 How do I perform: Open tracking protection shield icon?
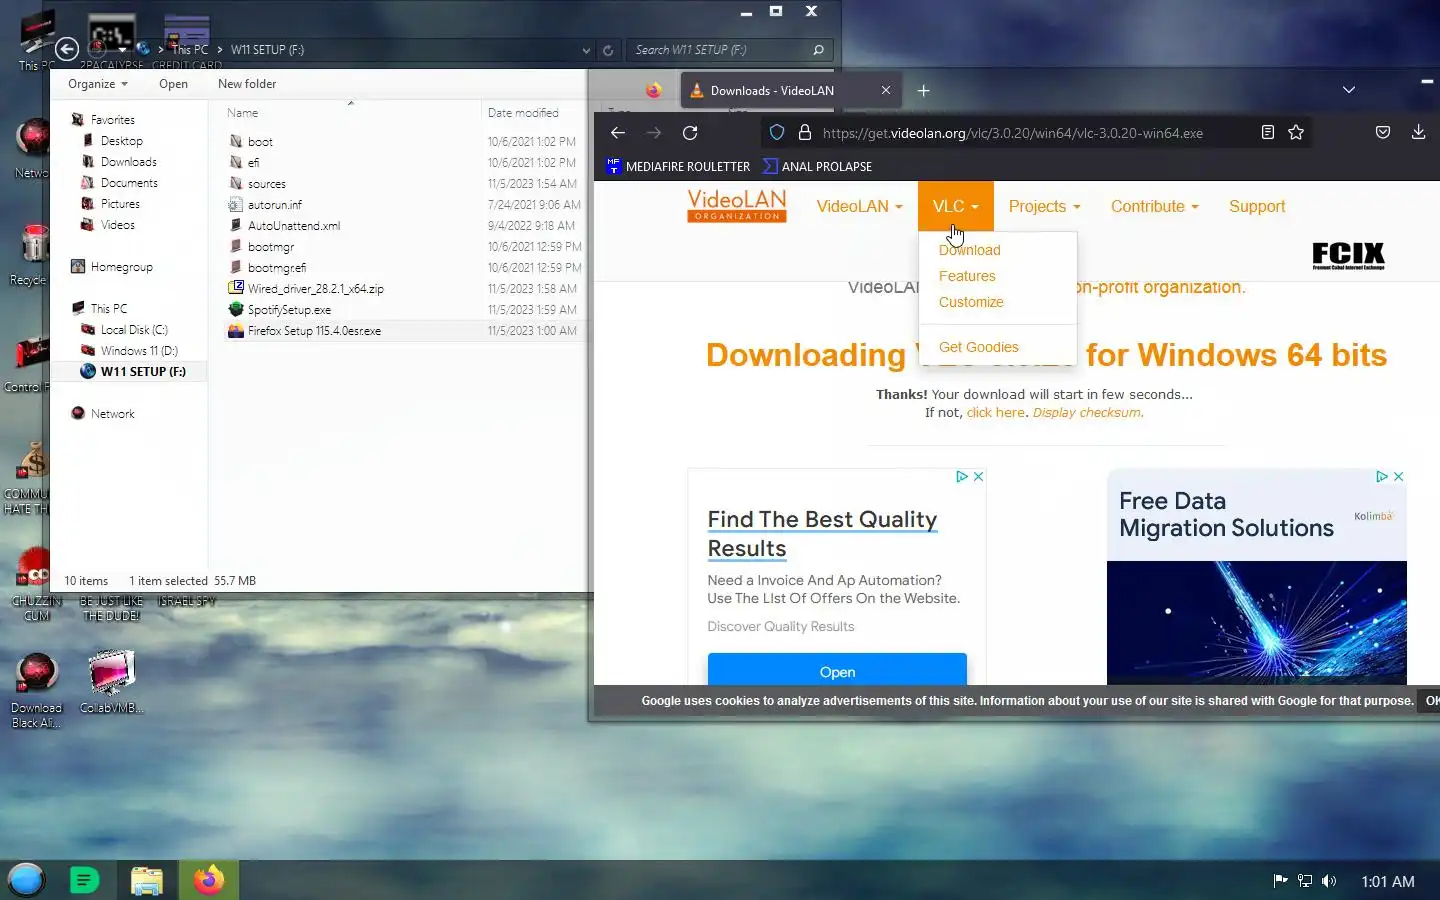point(777,132)
